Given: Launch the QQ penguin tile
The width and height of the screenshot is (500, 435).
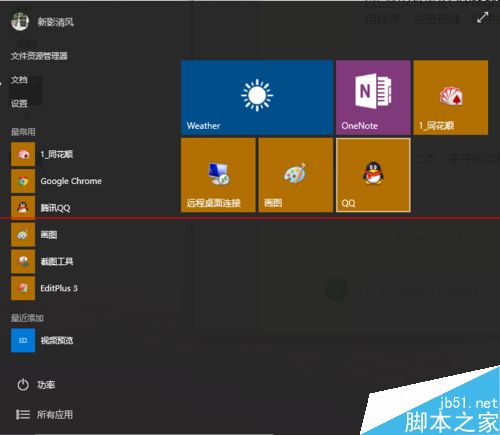Looking at the screenshot, I should tap(373, 175).
